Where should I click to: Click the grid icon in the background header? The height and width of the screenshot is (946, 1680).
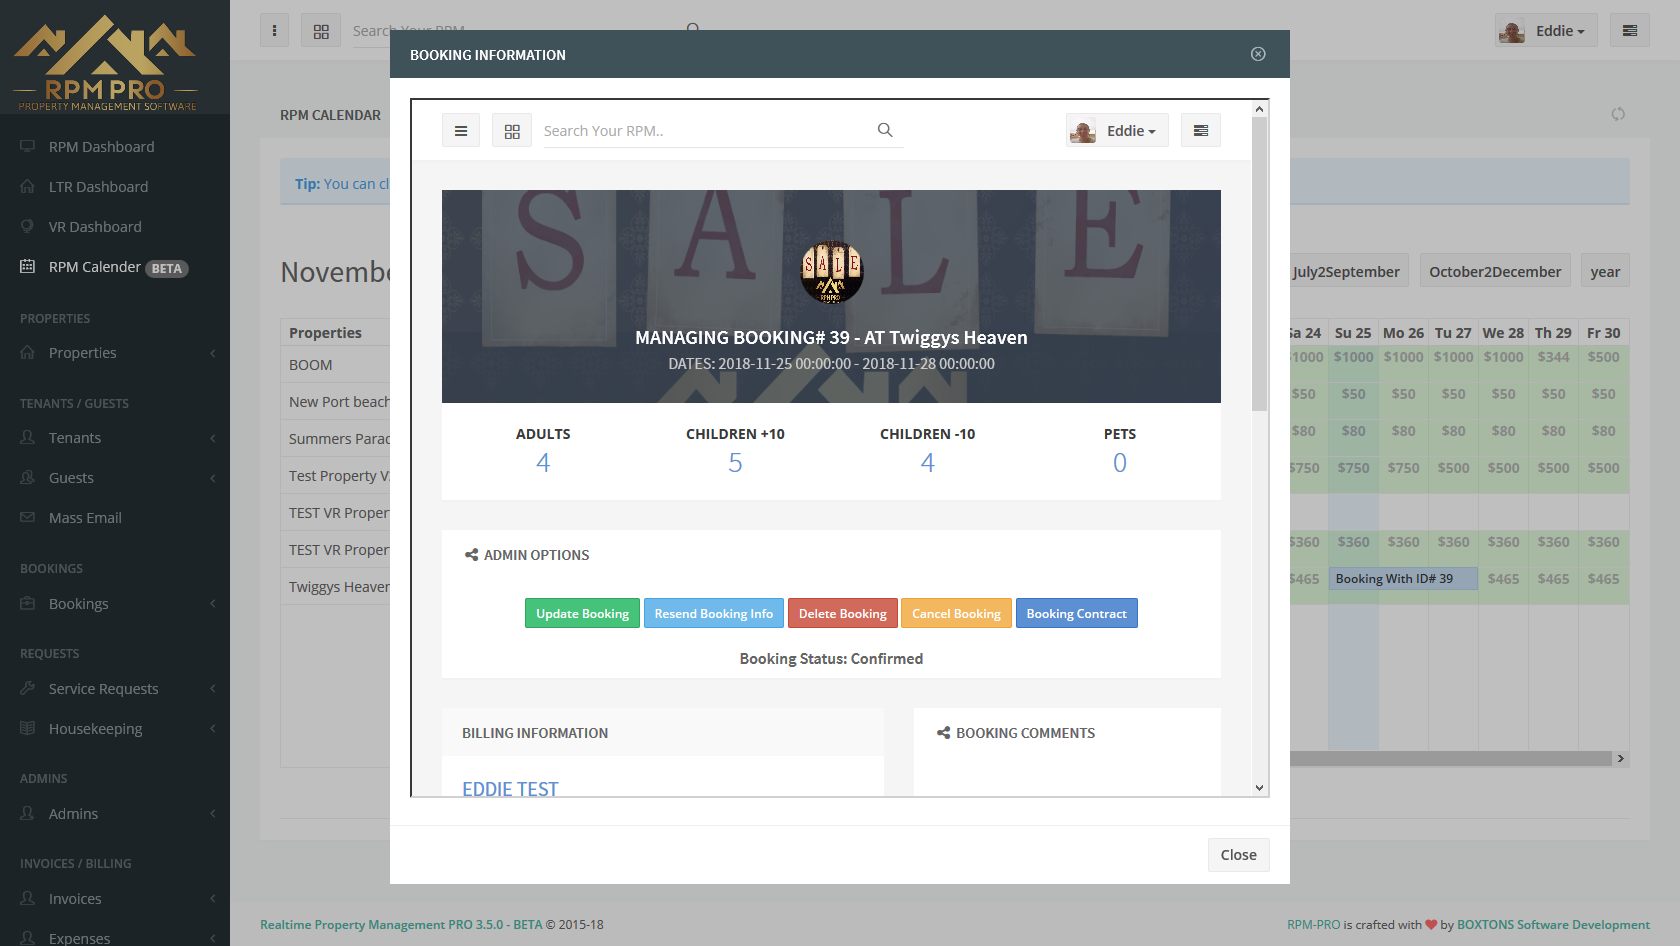[x=321, y=31]
